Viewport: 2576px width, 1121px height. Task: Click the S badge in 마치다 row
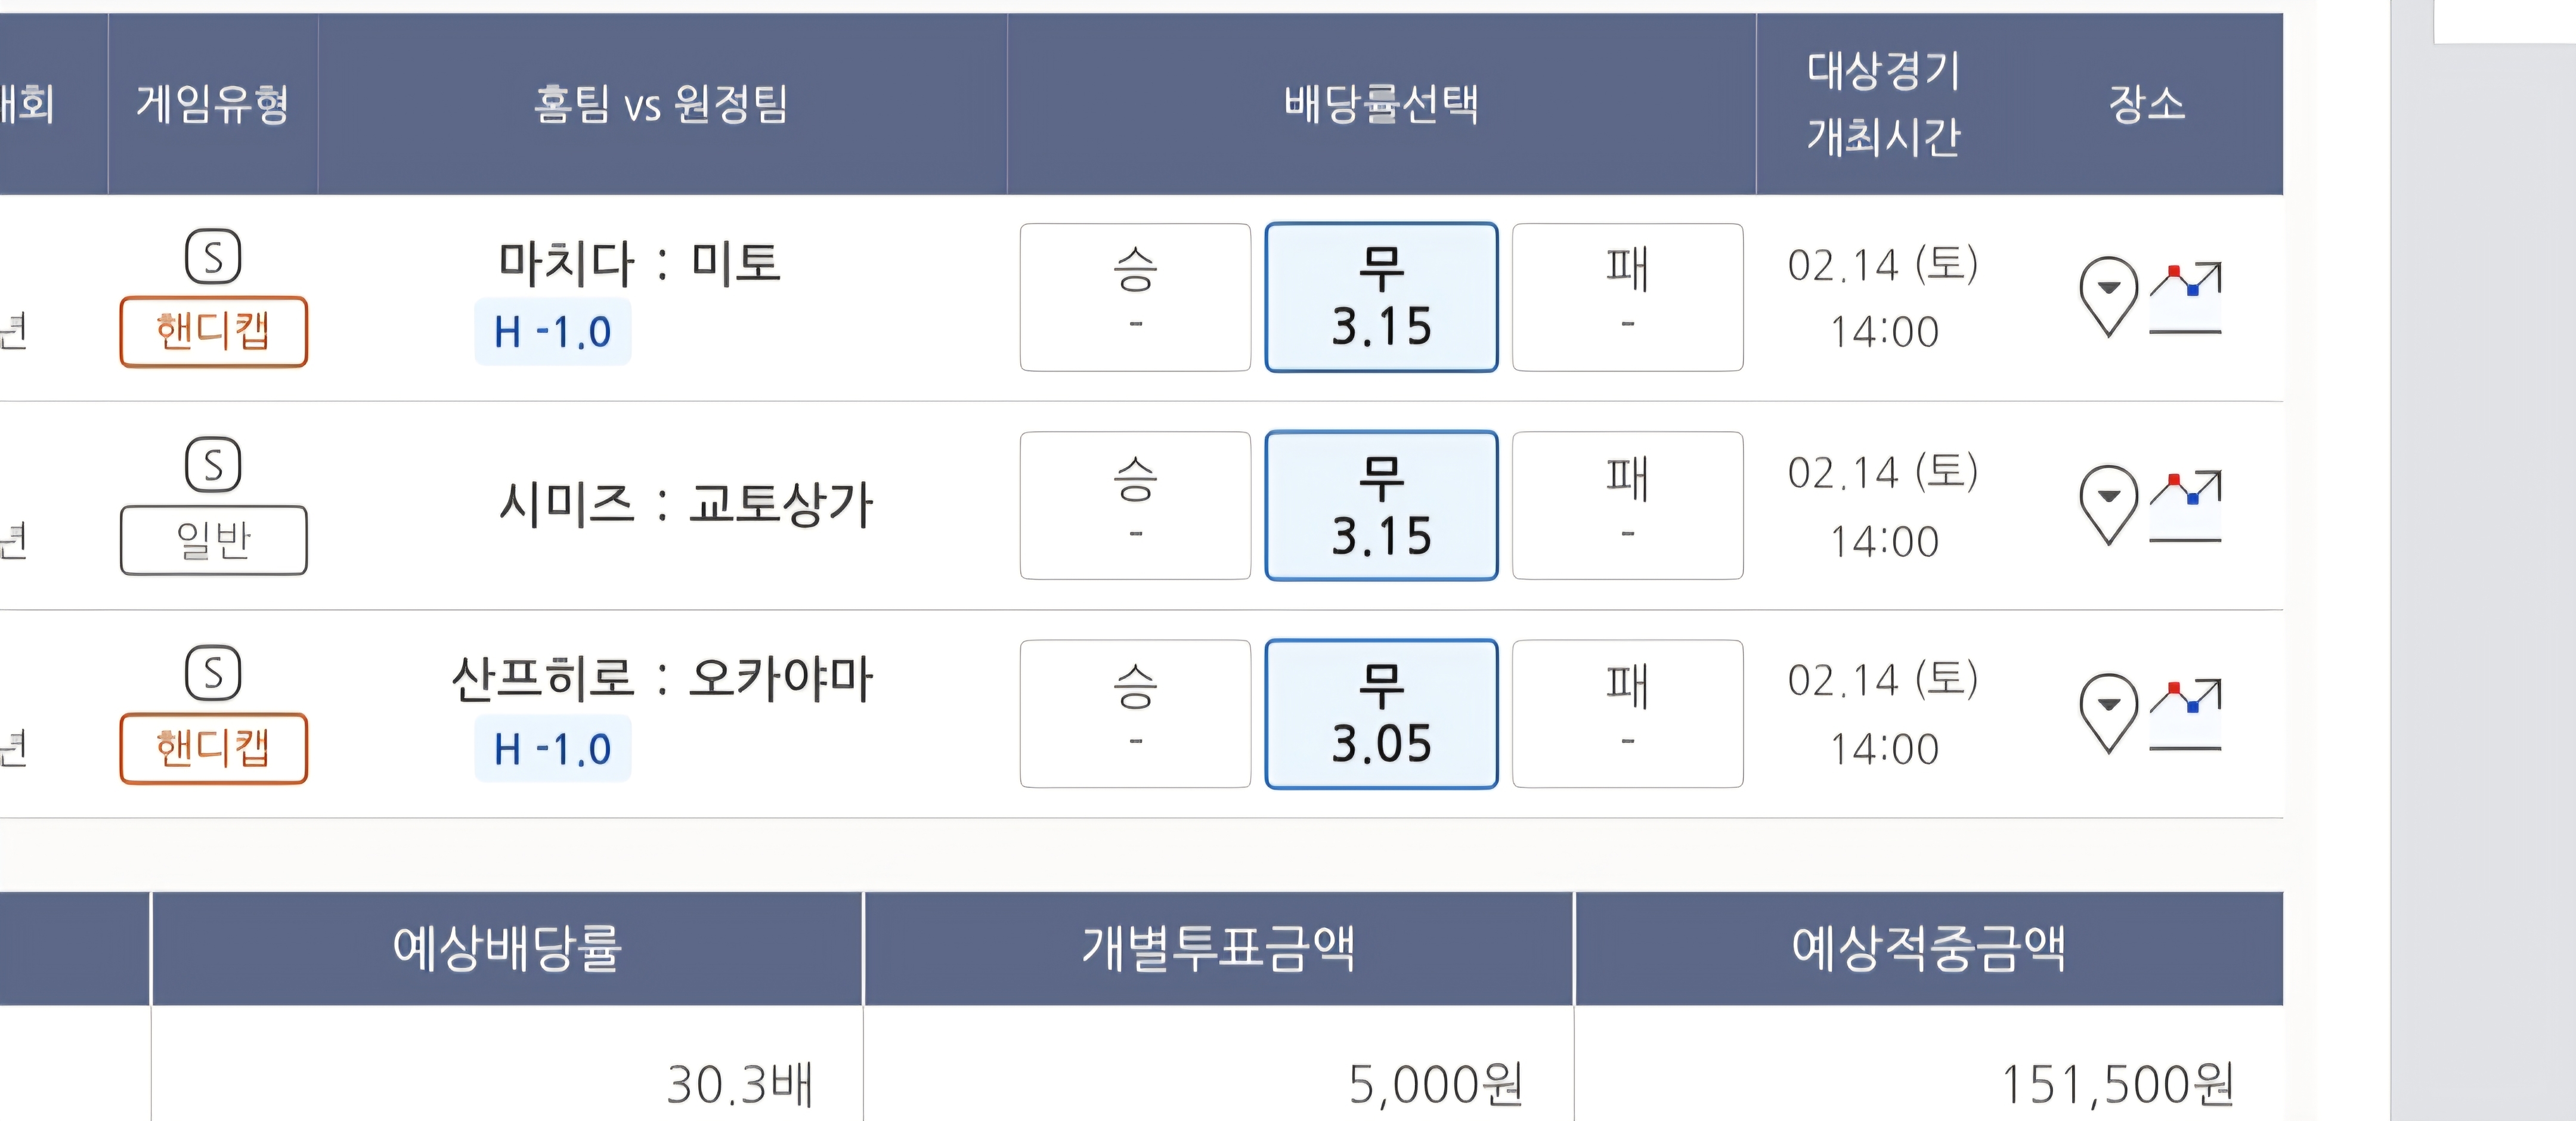213,257
